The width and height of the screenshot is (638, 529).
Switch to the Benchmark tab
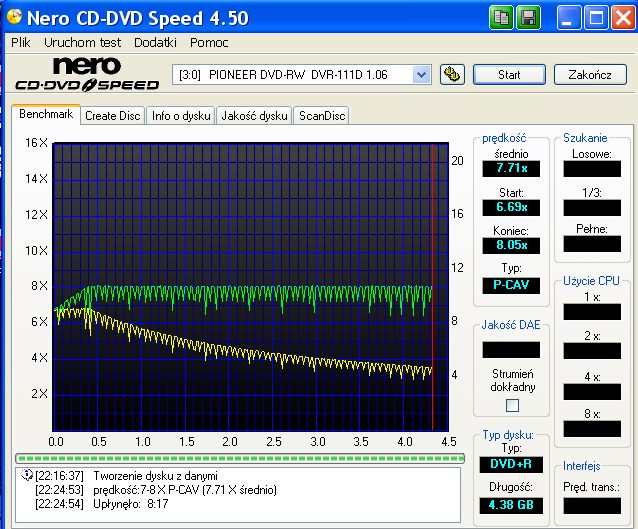coord(46,114)
